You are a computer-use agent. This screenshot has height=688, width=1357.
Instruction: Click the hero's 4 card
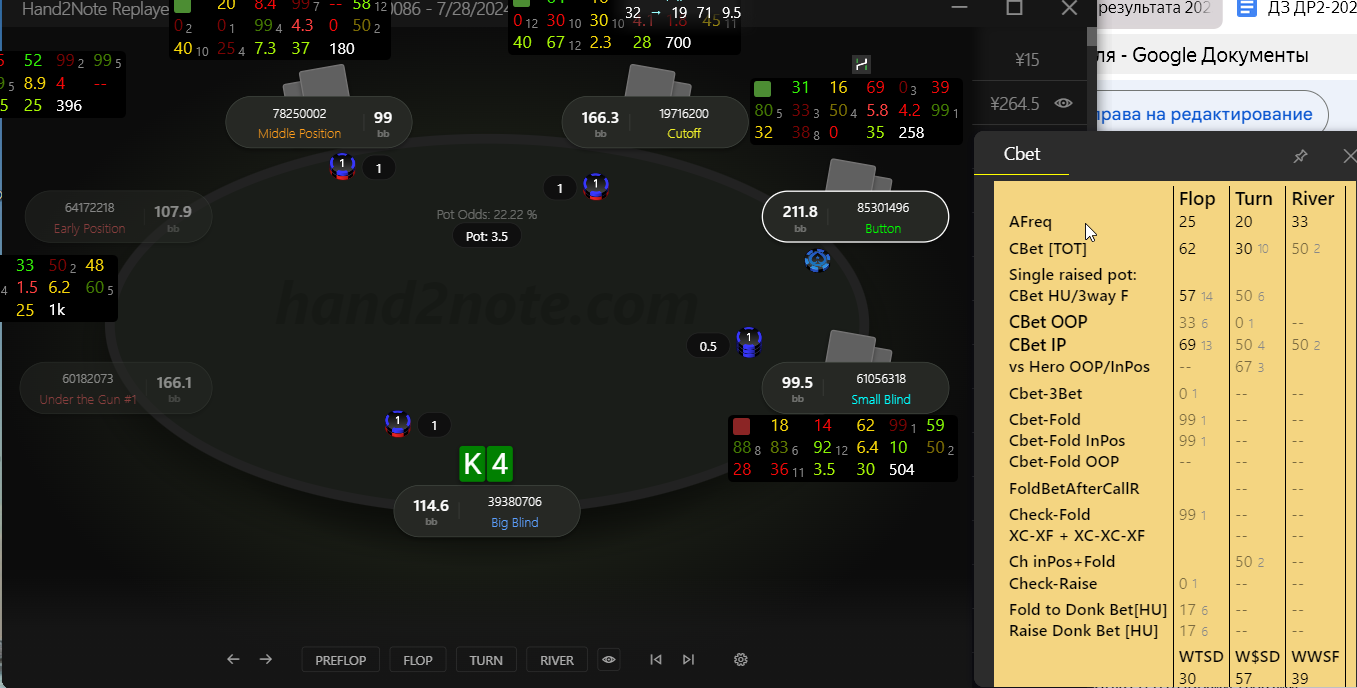tap(500, 464)
